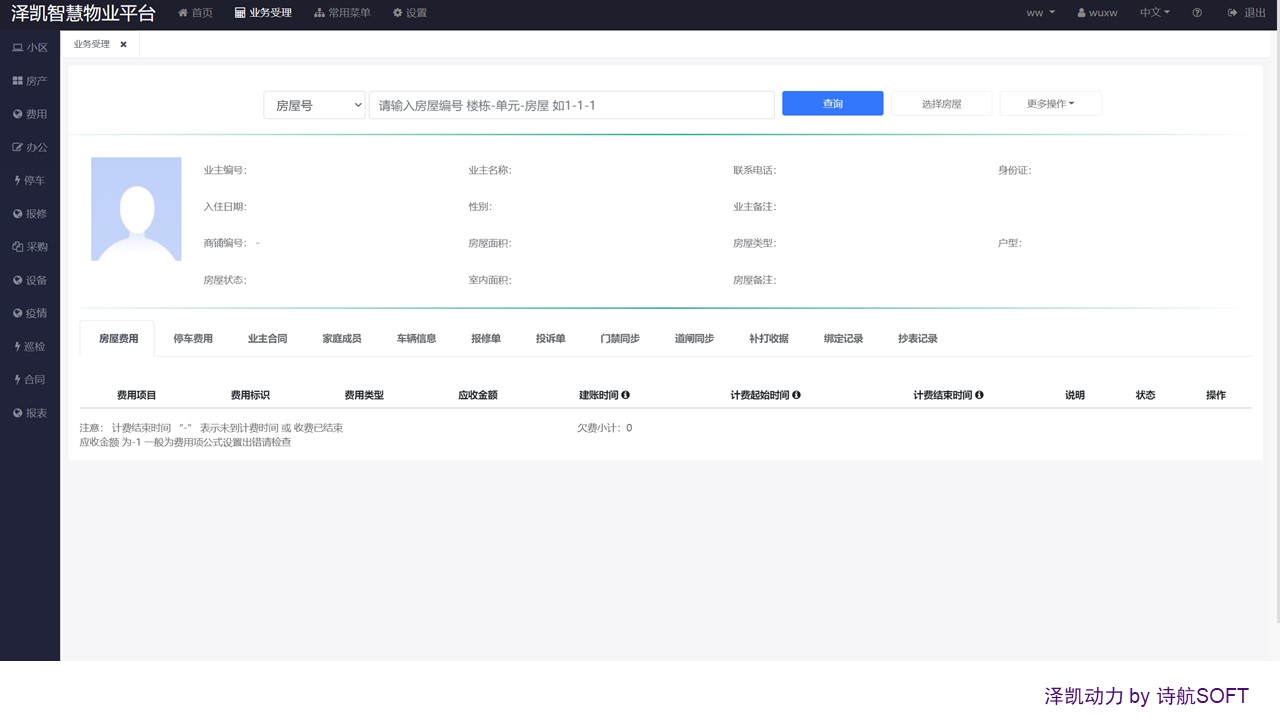1280x720 pixels.
Task: Switch to the 家庭成员 tab
Action: (342, 339)
